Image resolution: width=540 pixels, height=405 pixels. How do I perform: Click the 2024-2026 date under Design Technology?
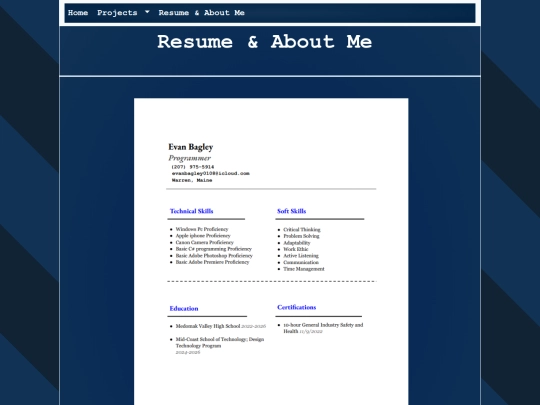[x=188, y=352]
